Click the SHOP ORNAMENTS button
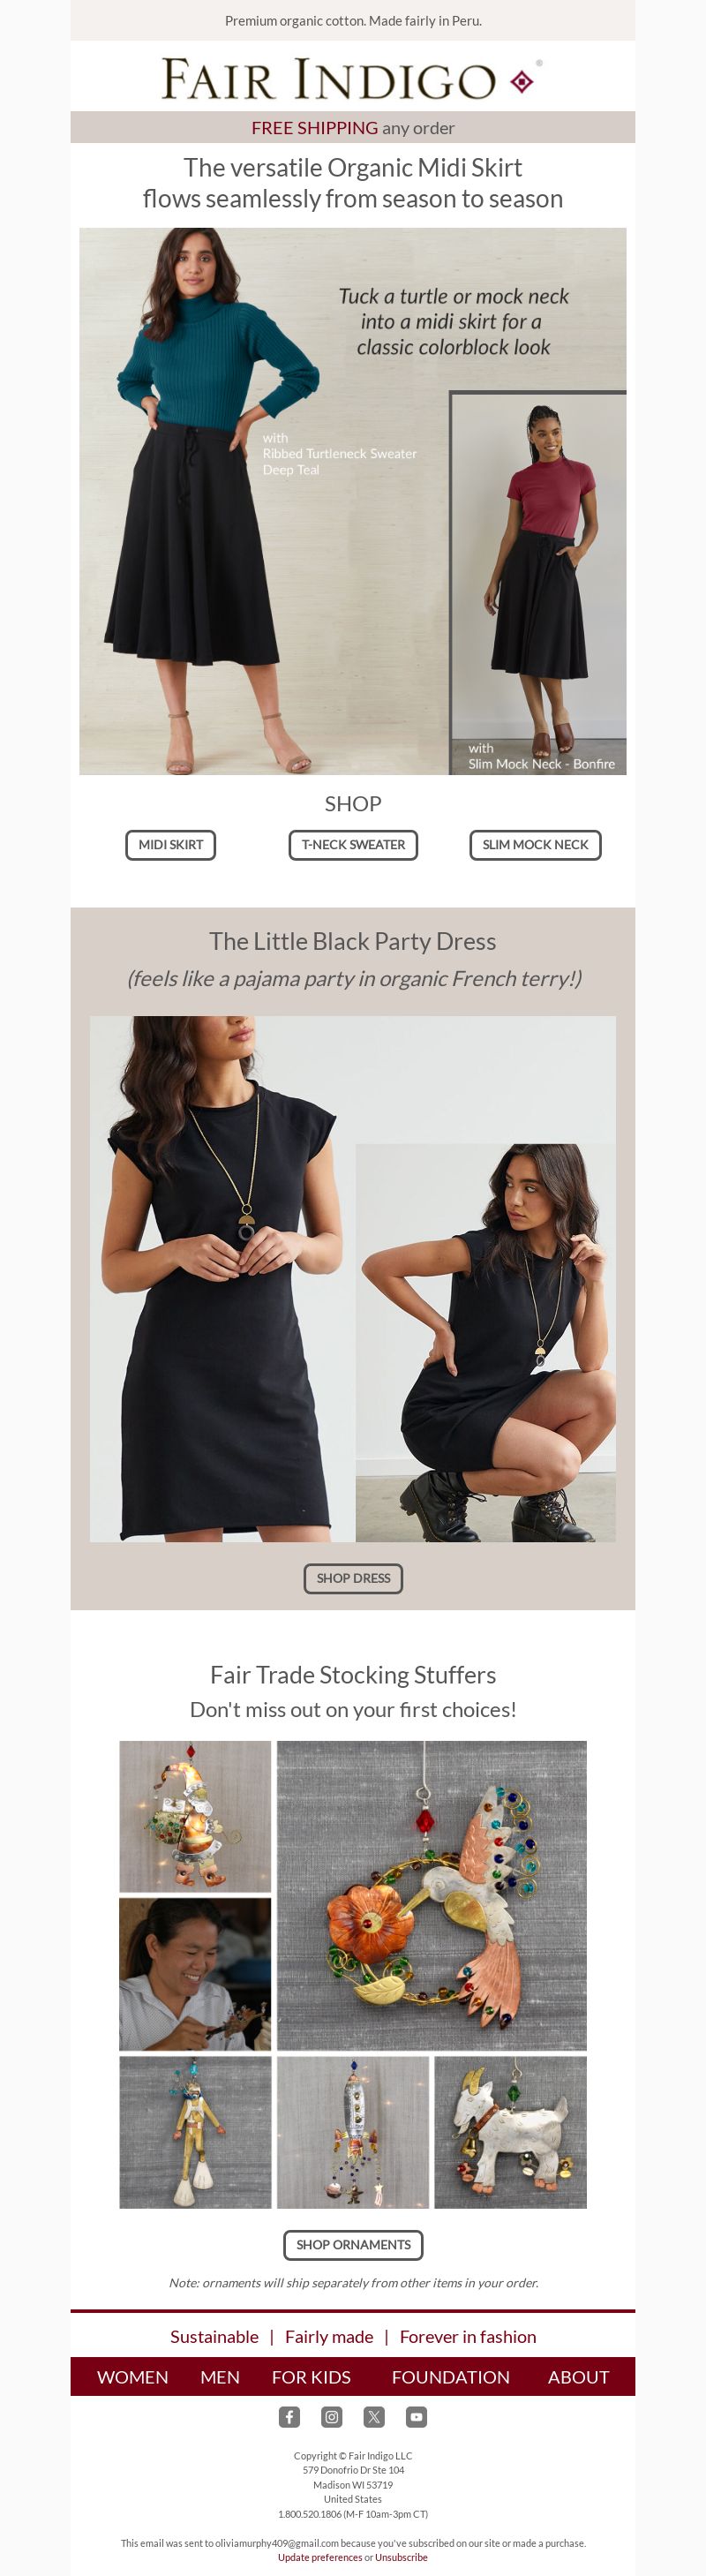The image size is (706, 2576). point(353,2245)
